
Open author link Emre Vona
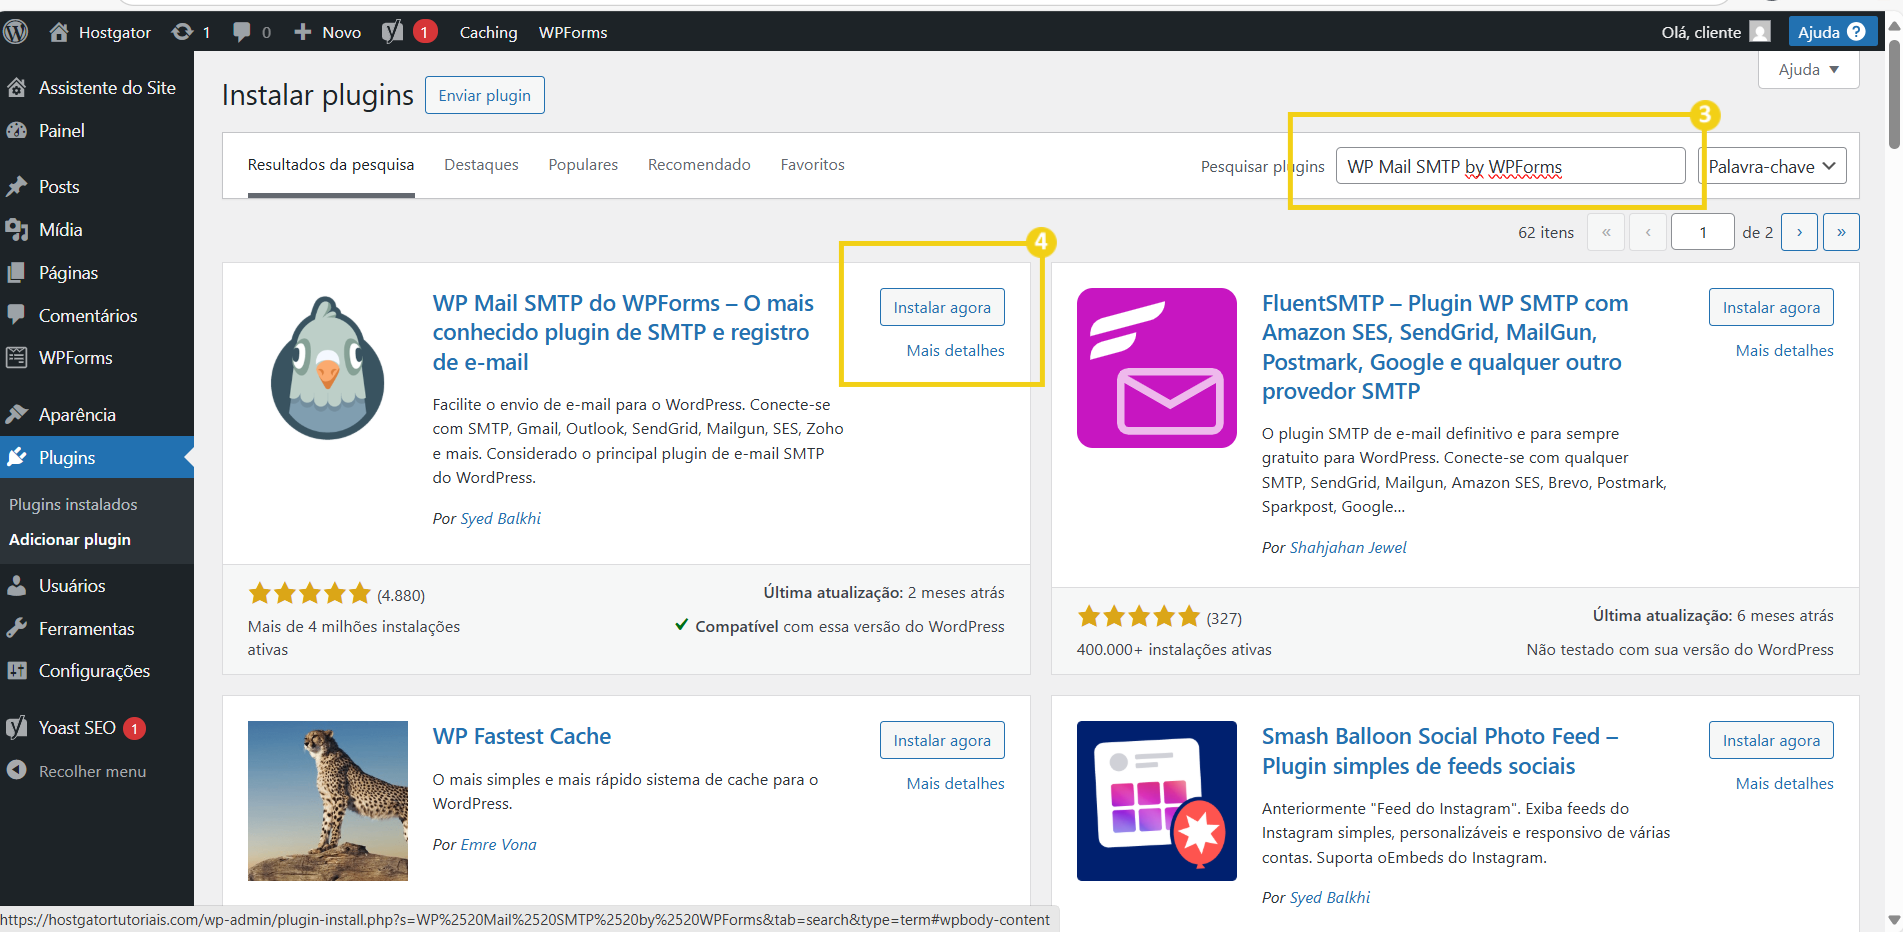click(x=498, y=845)
